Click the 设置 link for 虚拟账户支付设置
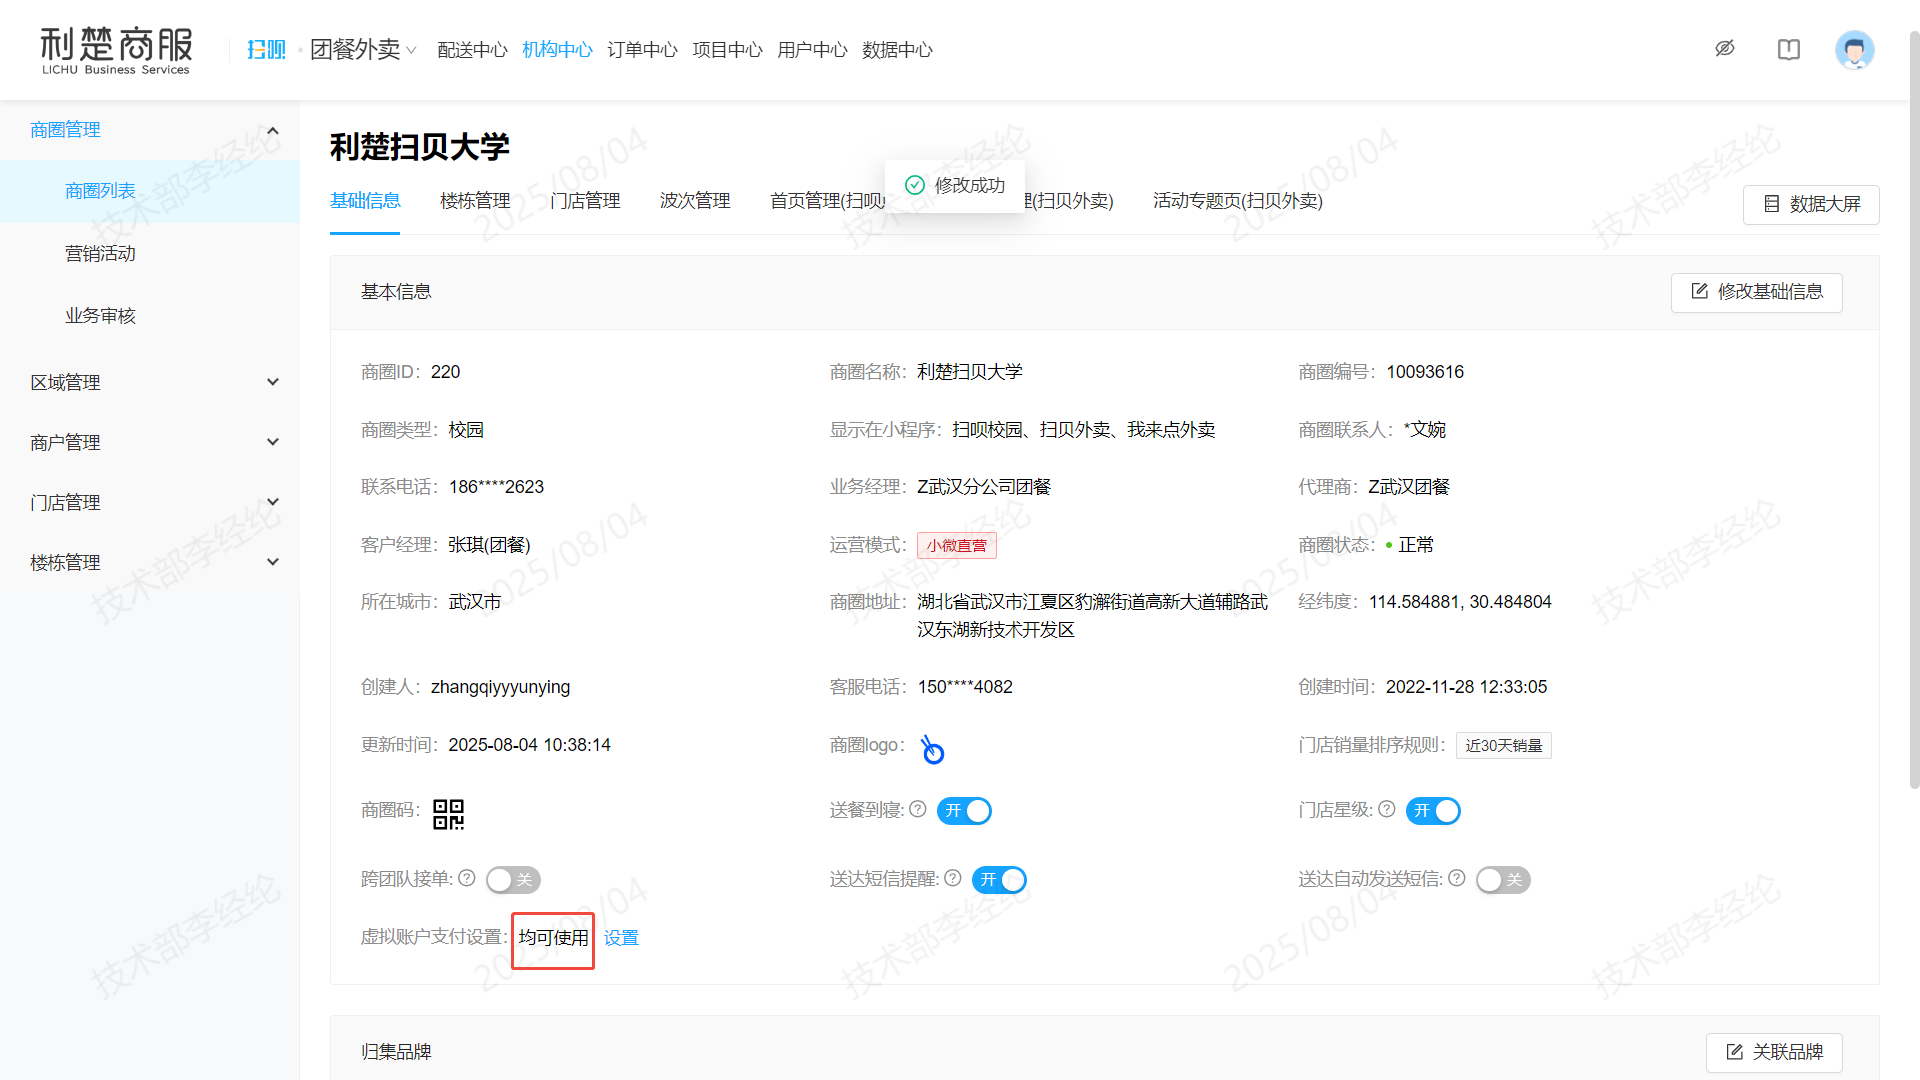The height and width of the screenshot is (1080, 1920). click(621, 938)
